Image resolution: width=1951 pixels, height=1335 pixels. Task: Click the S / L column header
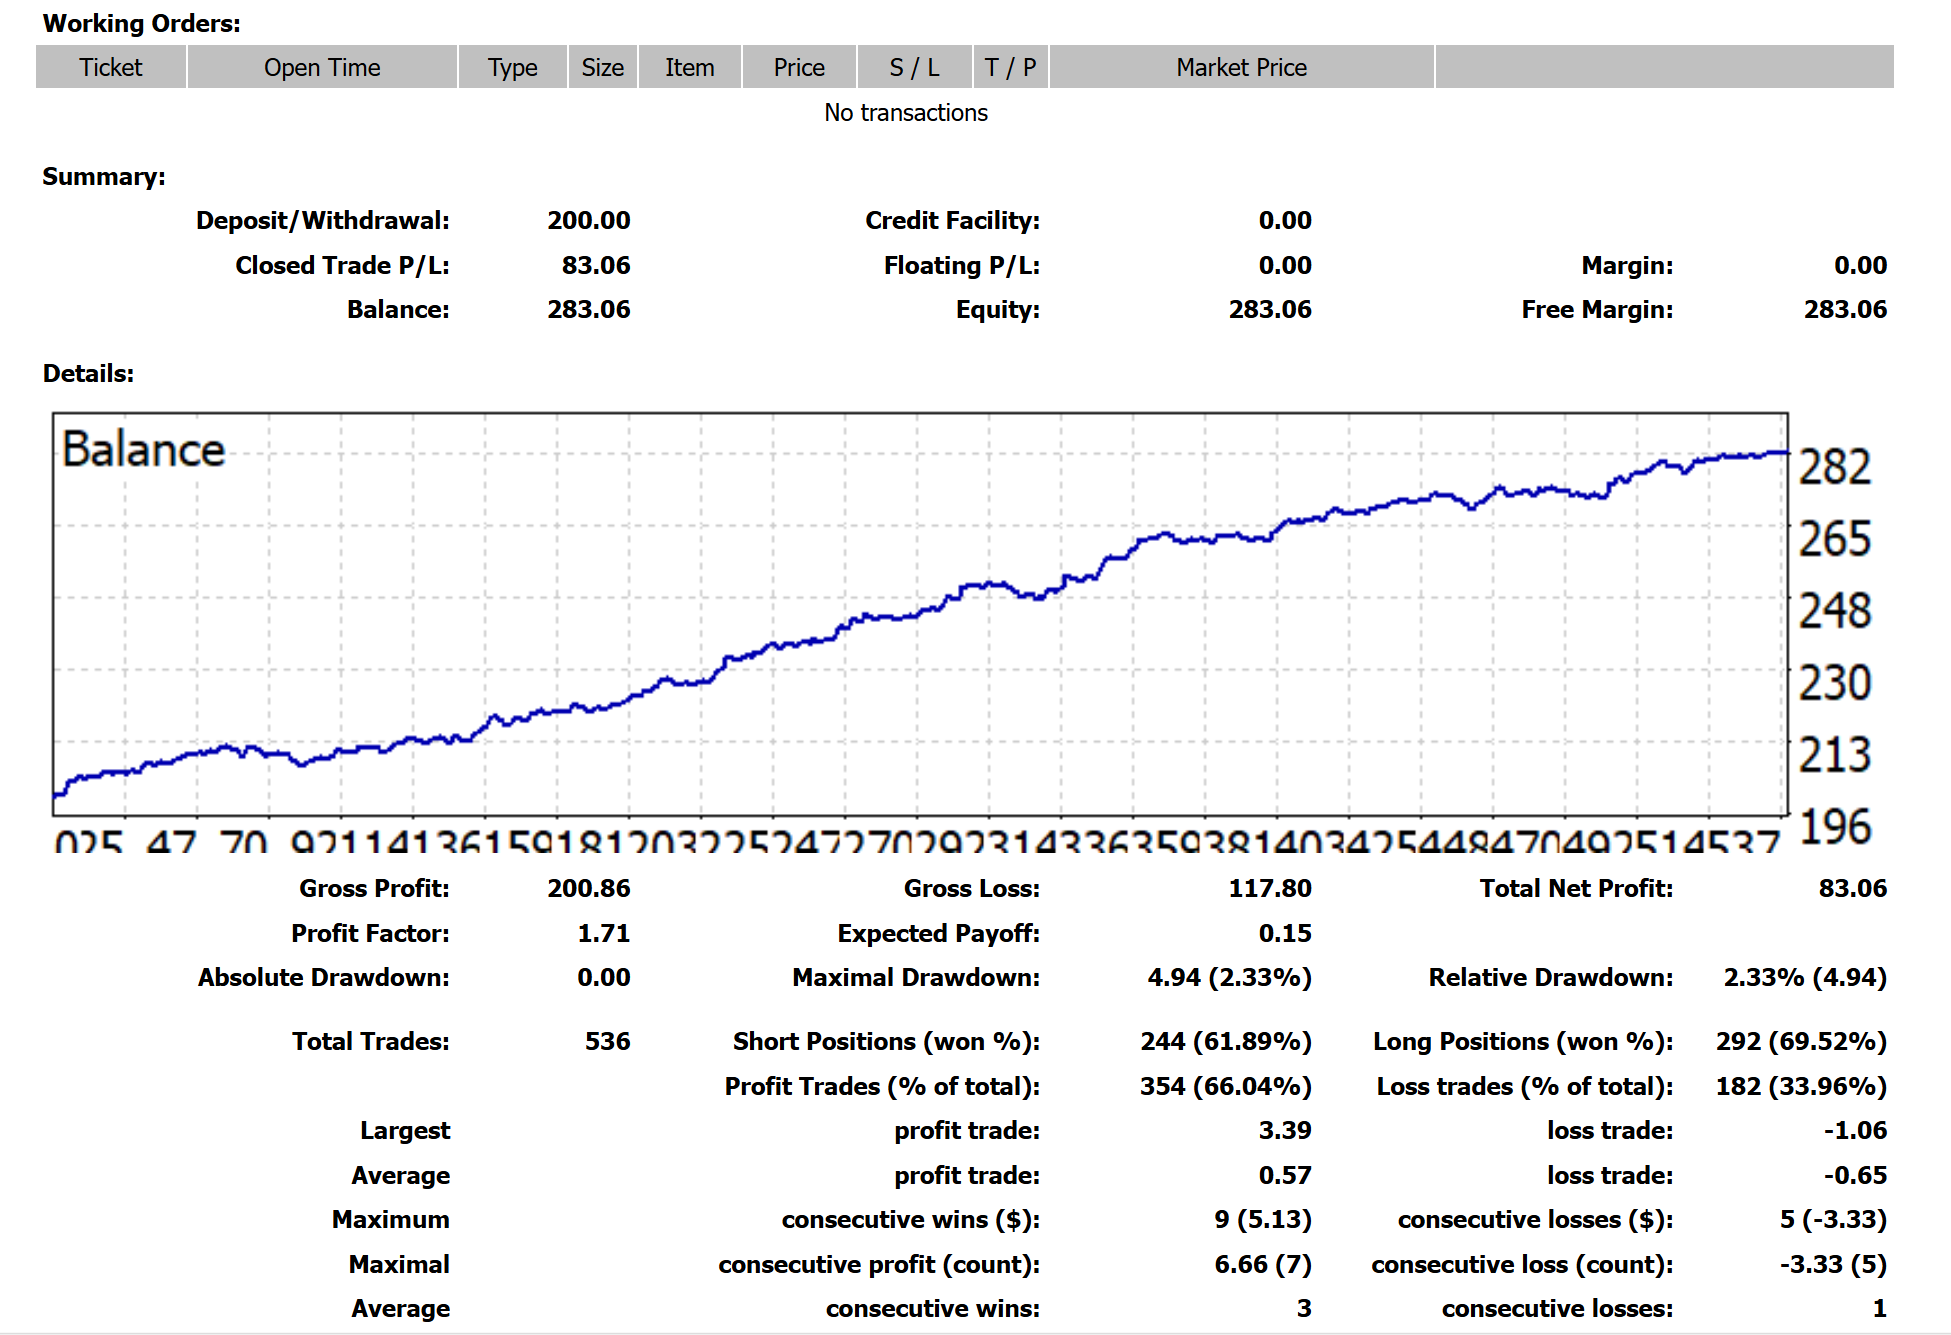click(914, 67)
